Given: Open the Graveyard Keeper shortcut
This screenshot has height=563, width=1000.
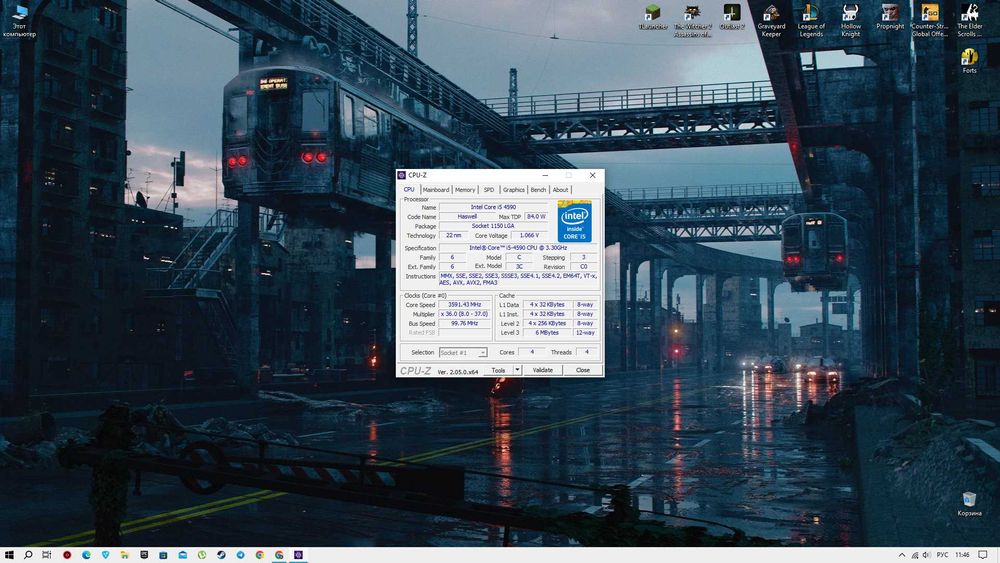Looking at the screenshot, I should (x=772, y=20).
